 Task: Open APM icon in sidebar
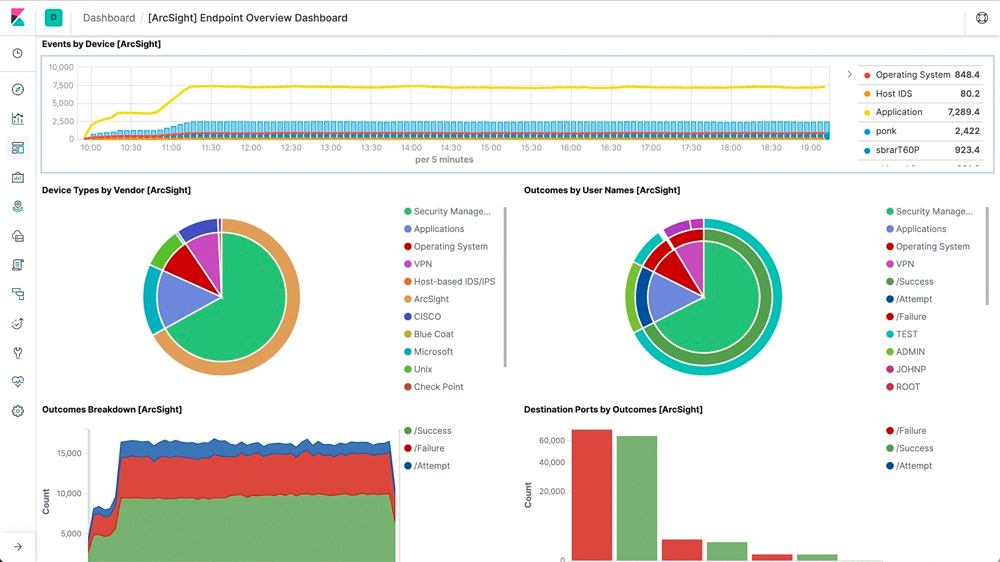(x=18, y=294)
